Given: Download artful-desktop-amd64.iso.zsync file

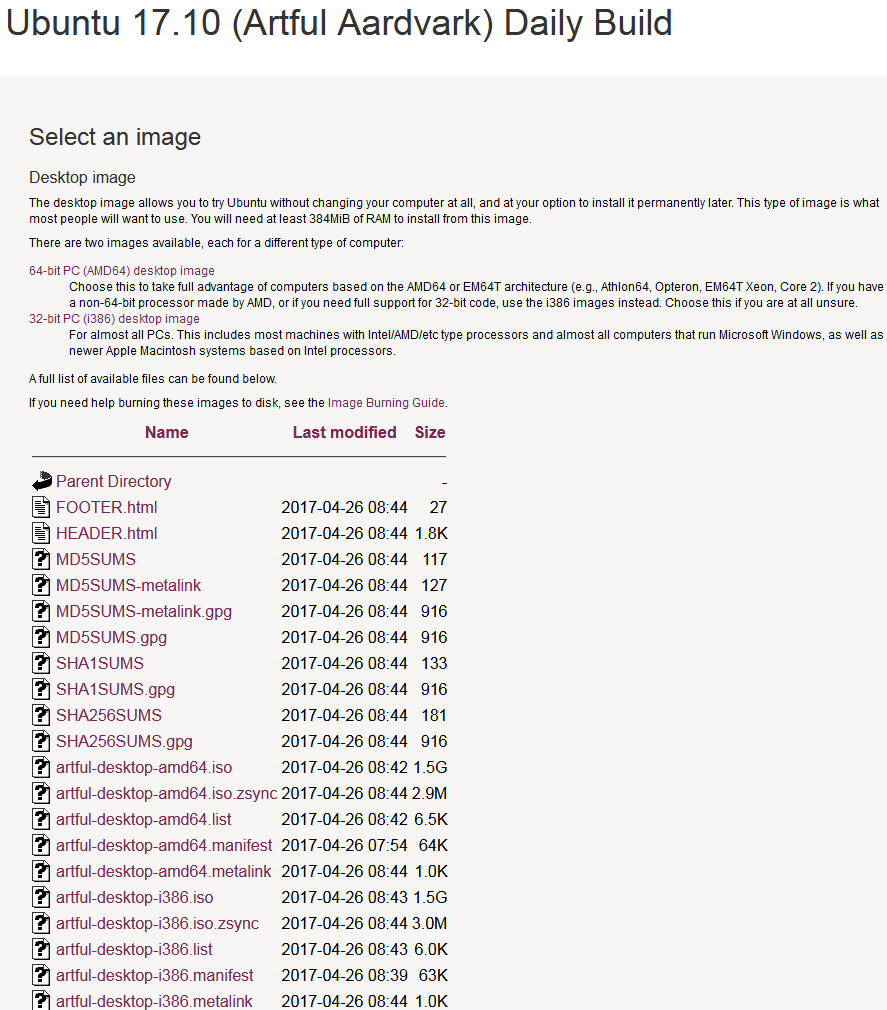Looking at the screenshot, I should click(166, 793).
